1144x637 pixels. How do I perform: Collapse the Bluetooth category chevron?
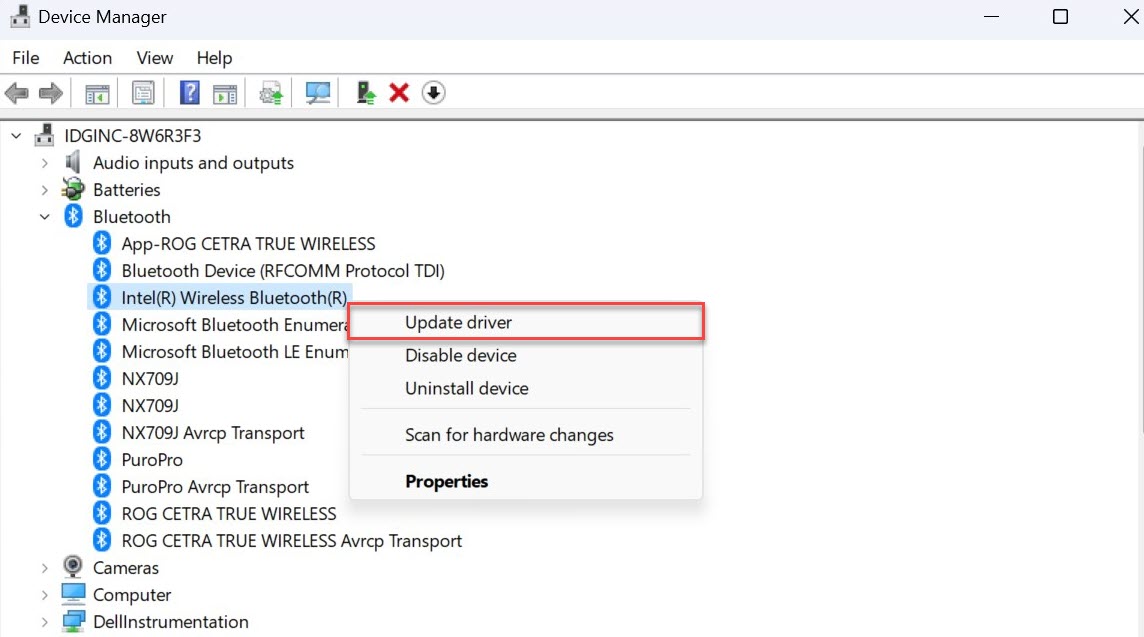[45, 217]
